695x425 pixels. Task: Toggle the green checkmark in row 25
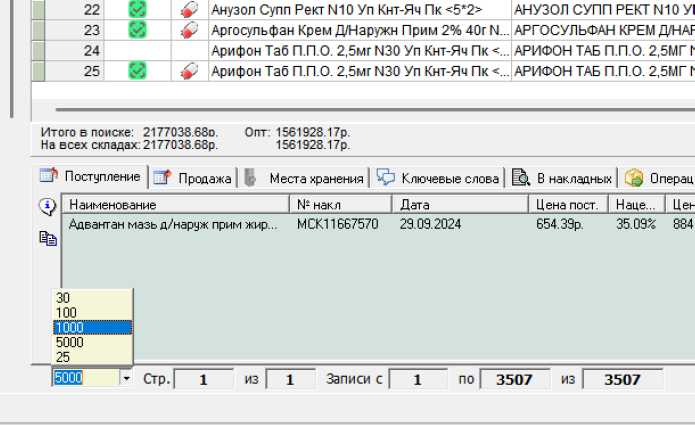[138, 71]
